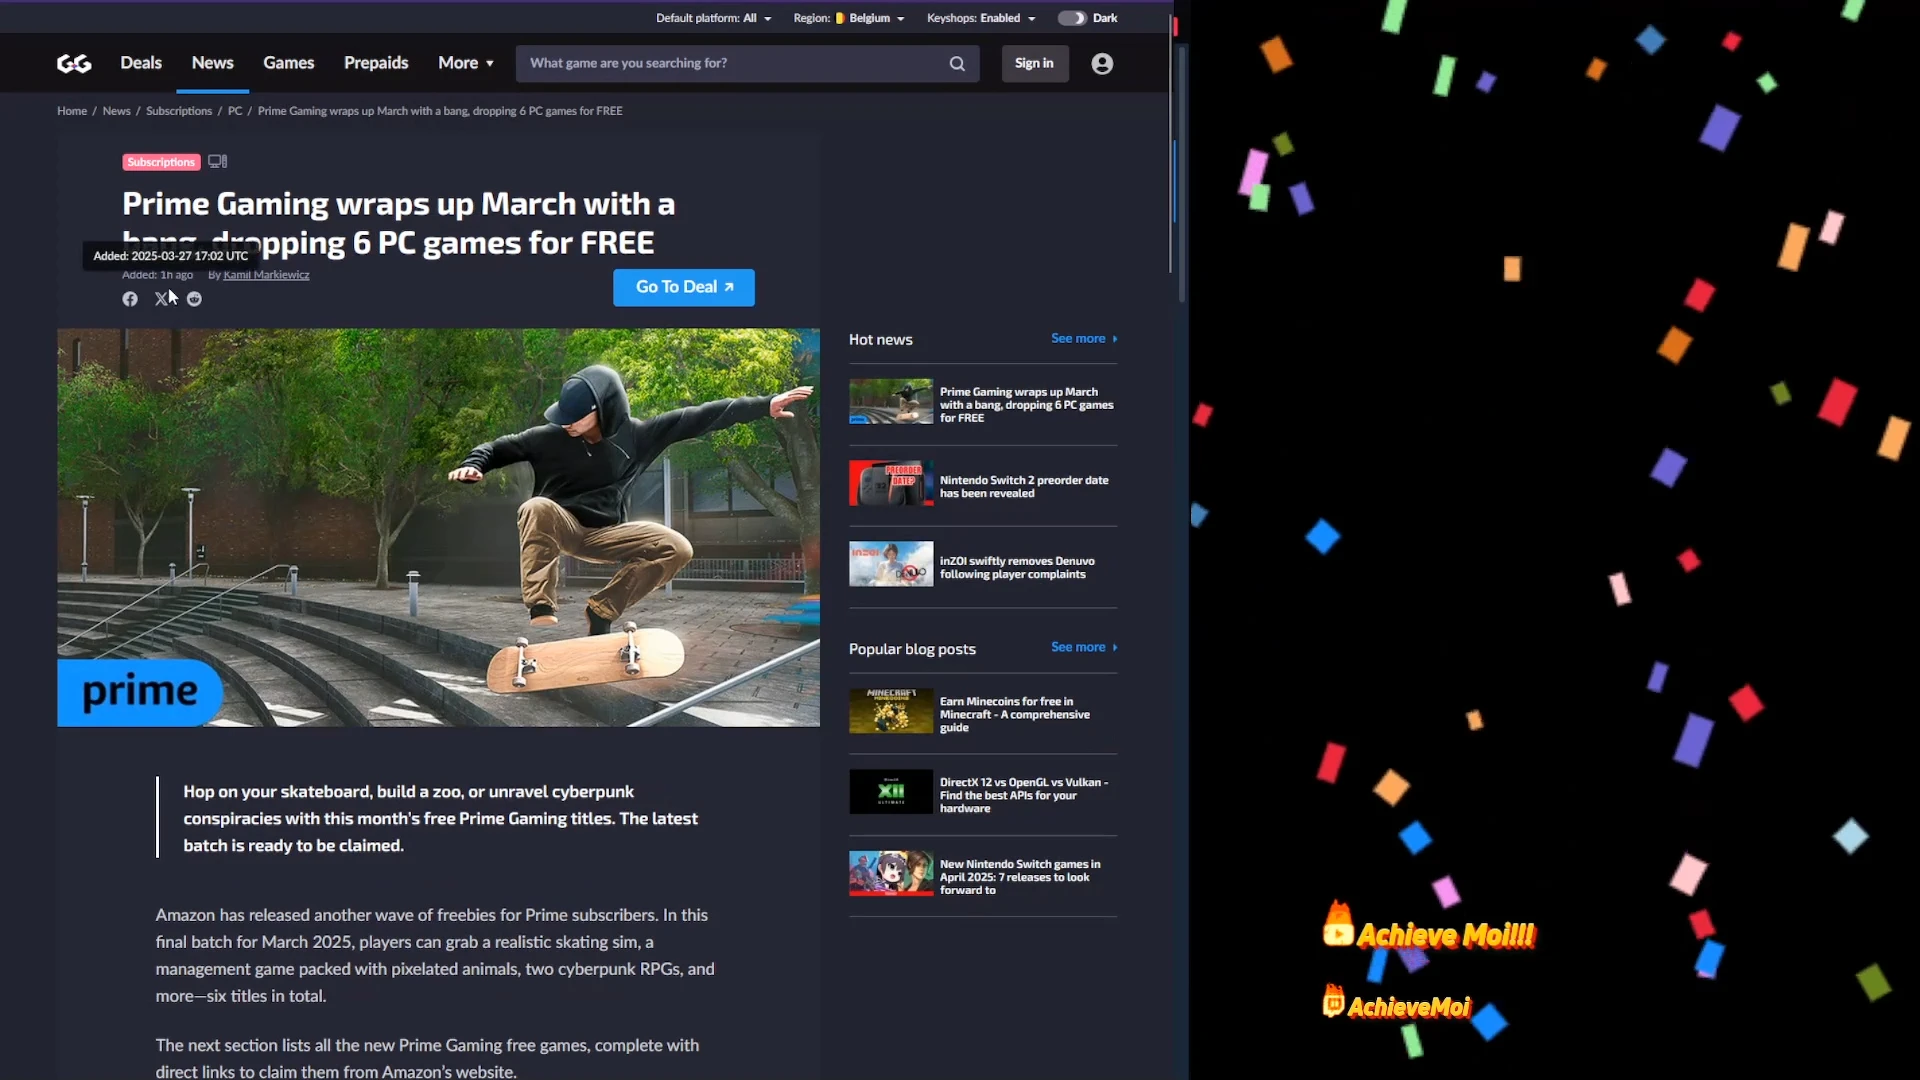Go to News in the breadcrumb
Image resolution: width=1920 pixels, height=1080 pixels.
coord(117,111)
